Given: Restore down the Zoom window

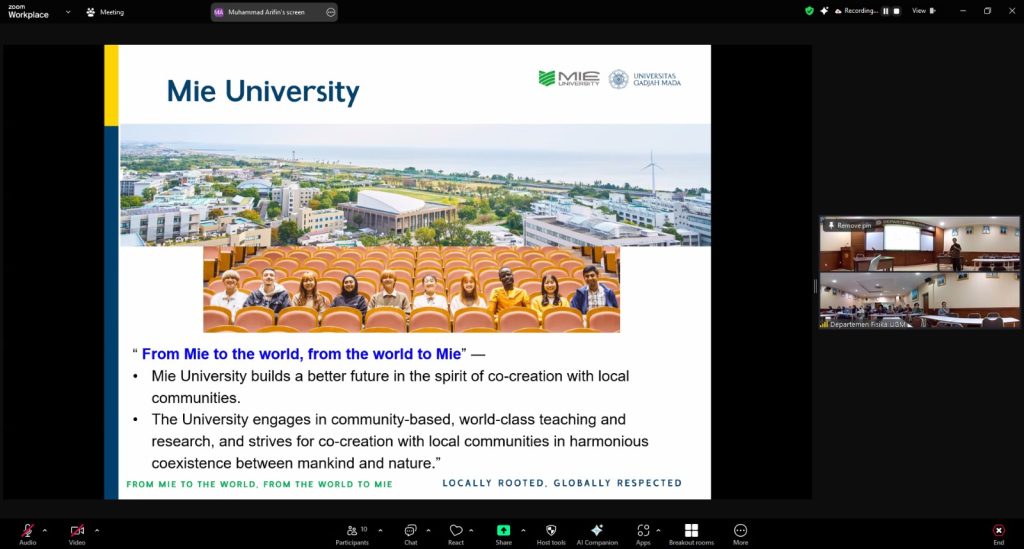Looking at the screenshot, I should click(x=987, y=11).
